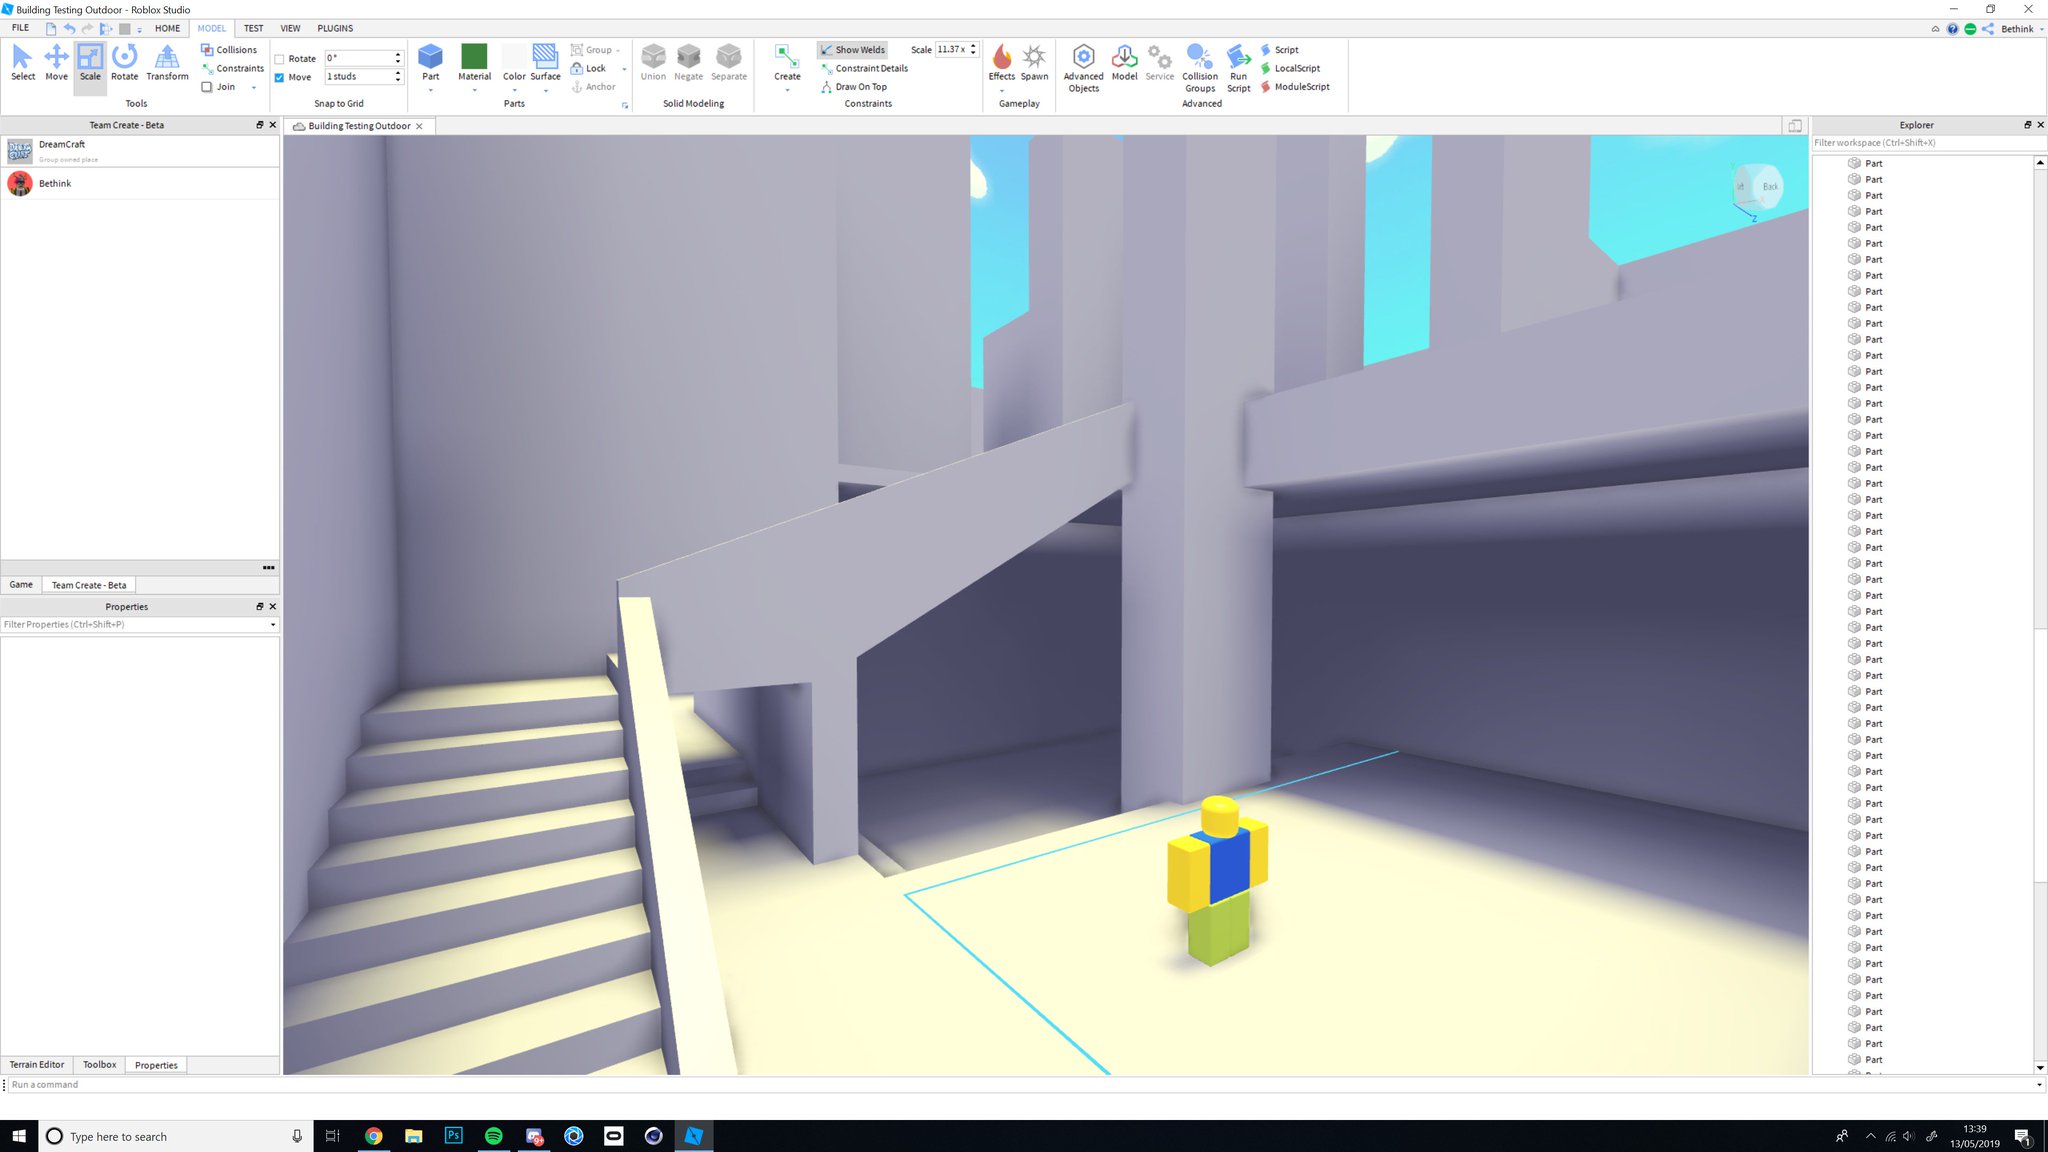Image resolution: width=2048 pixels, height=1152 pixels.
Task: Activate the Rotate tool
Action: tap(124, 62)
